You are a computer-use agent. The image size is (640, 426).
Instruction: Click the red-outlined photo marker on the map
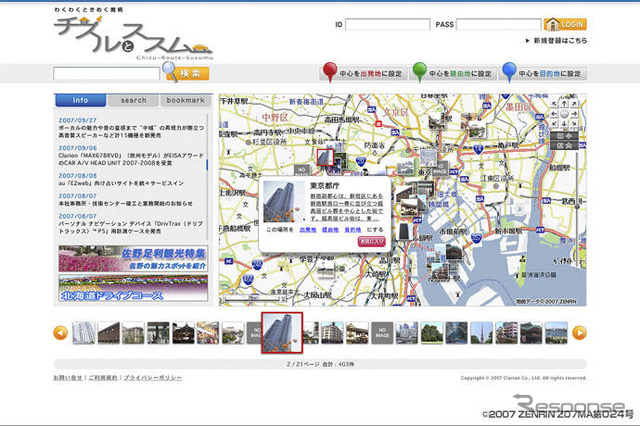pos(325,158)
